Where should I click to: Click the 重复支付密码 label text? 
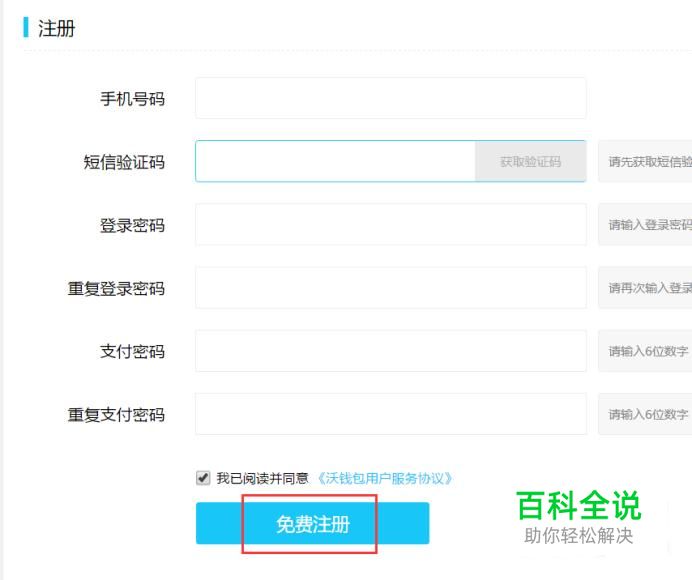coord(116,415)
